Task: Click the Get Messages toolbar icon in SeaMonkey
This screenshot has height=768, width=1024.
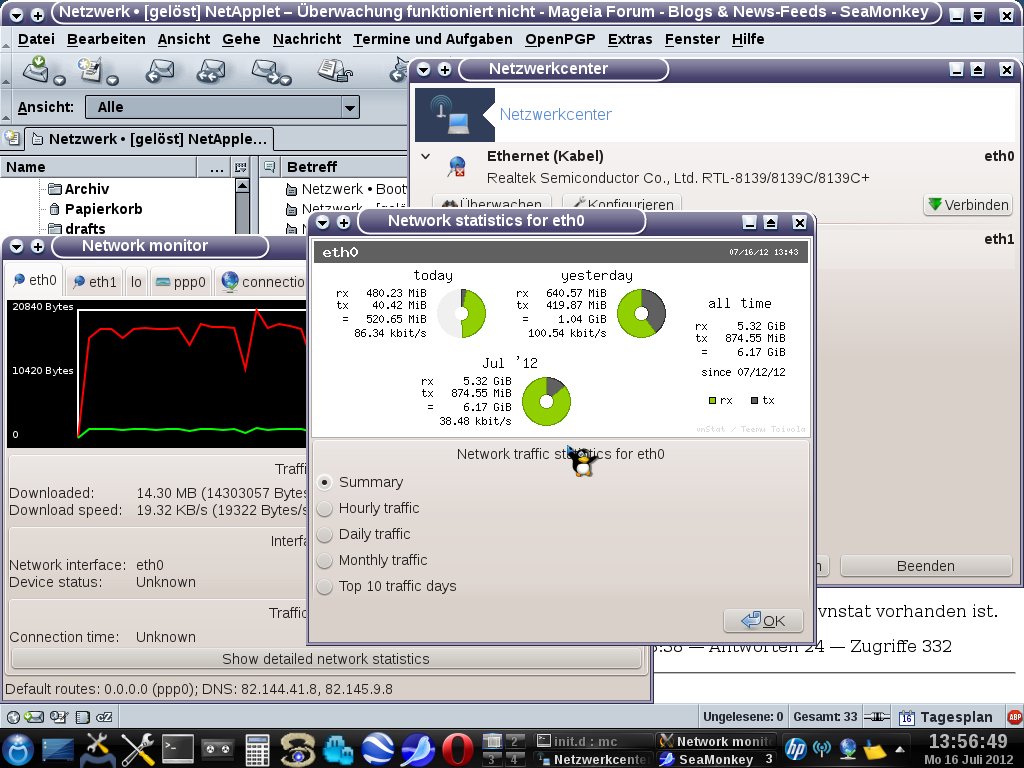Action: [x=35, y=69]
